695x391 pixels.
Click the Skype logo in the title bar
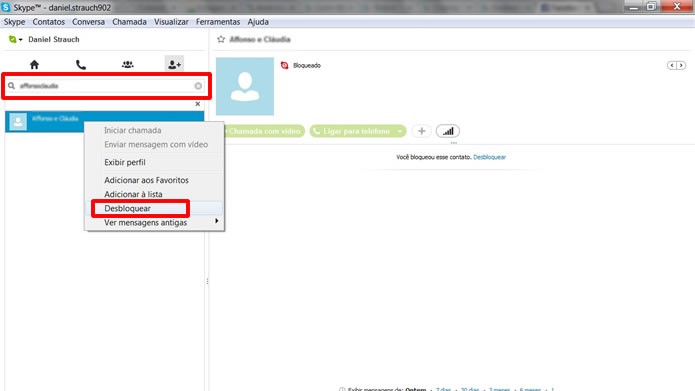coord(6,7)
